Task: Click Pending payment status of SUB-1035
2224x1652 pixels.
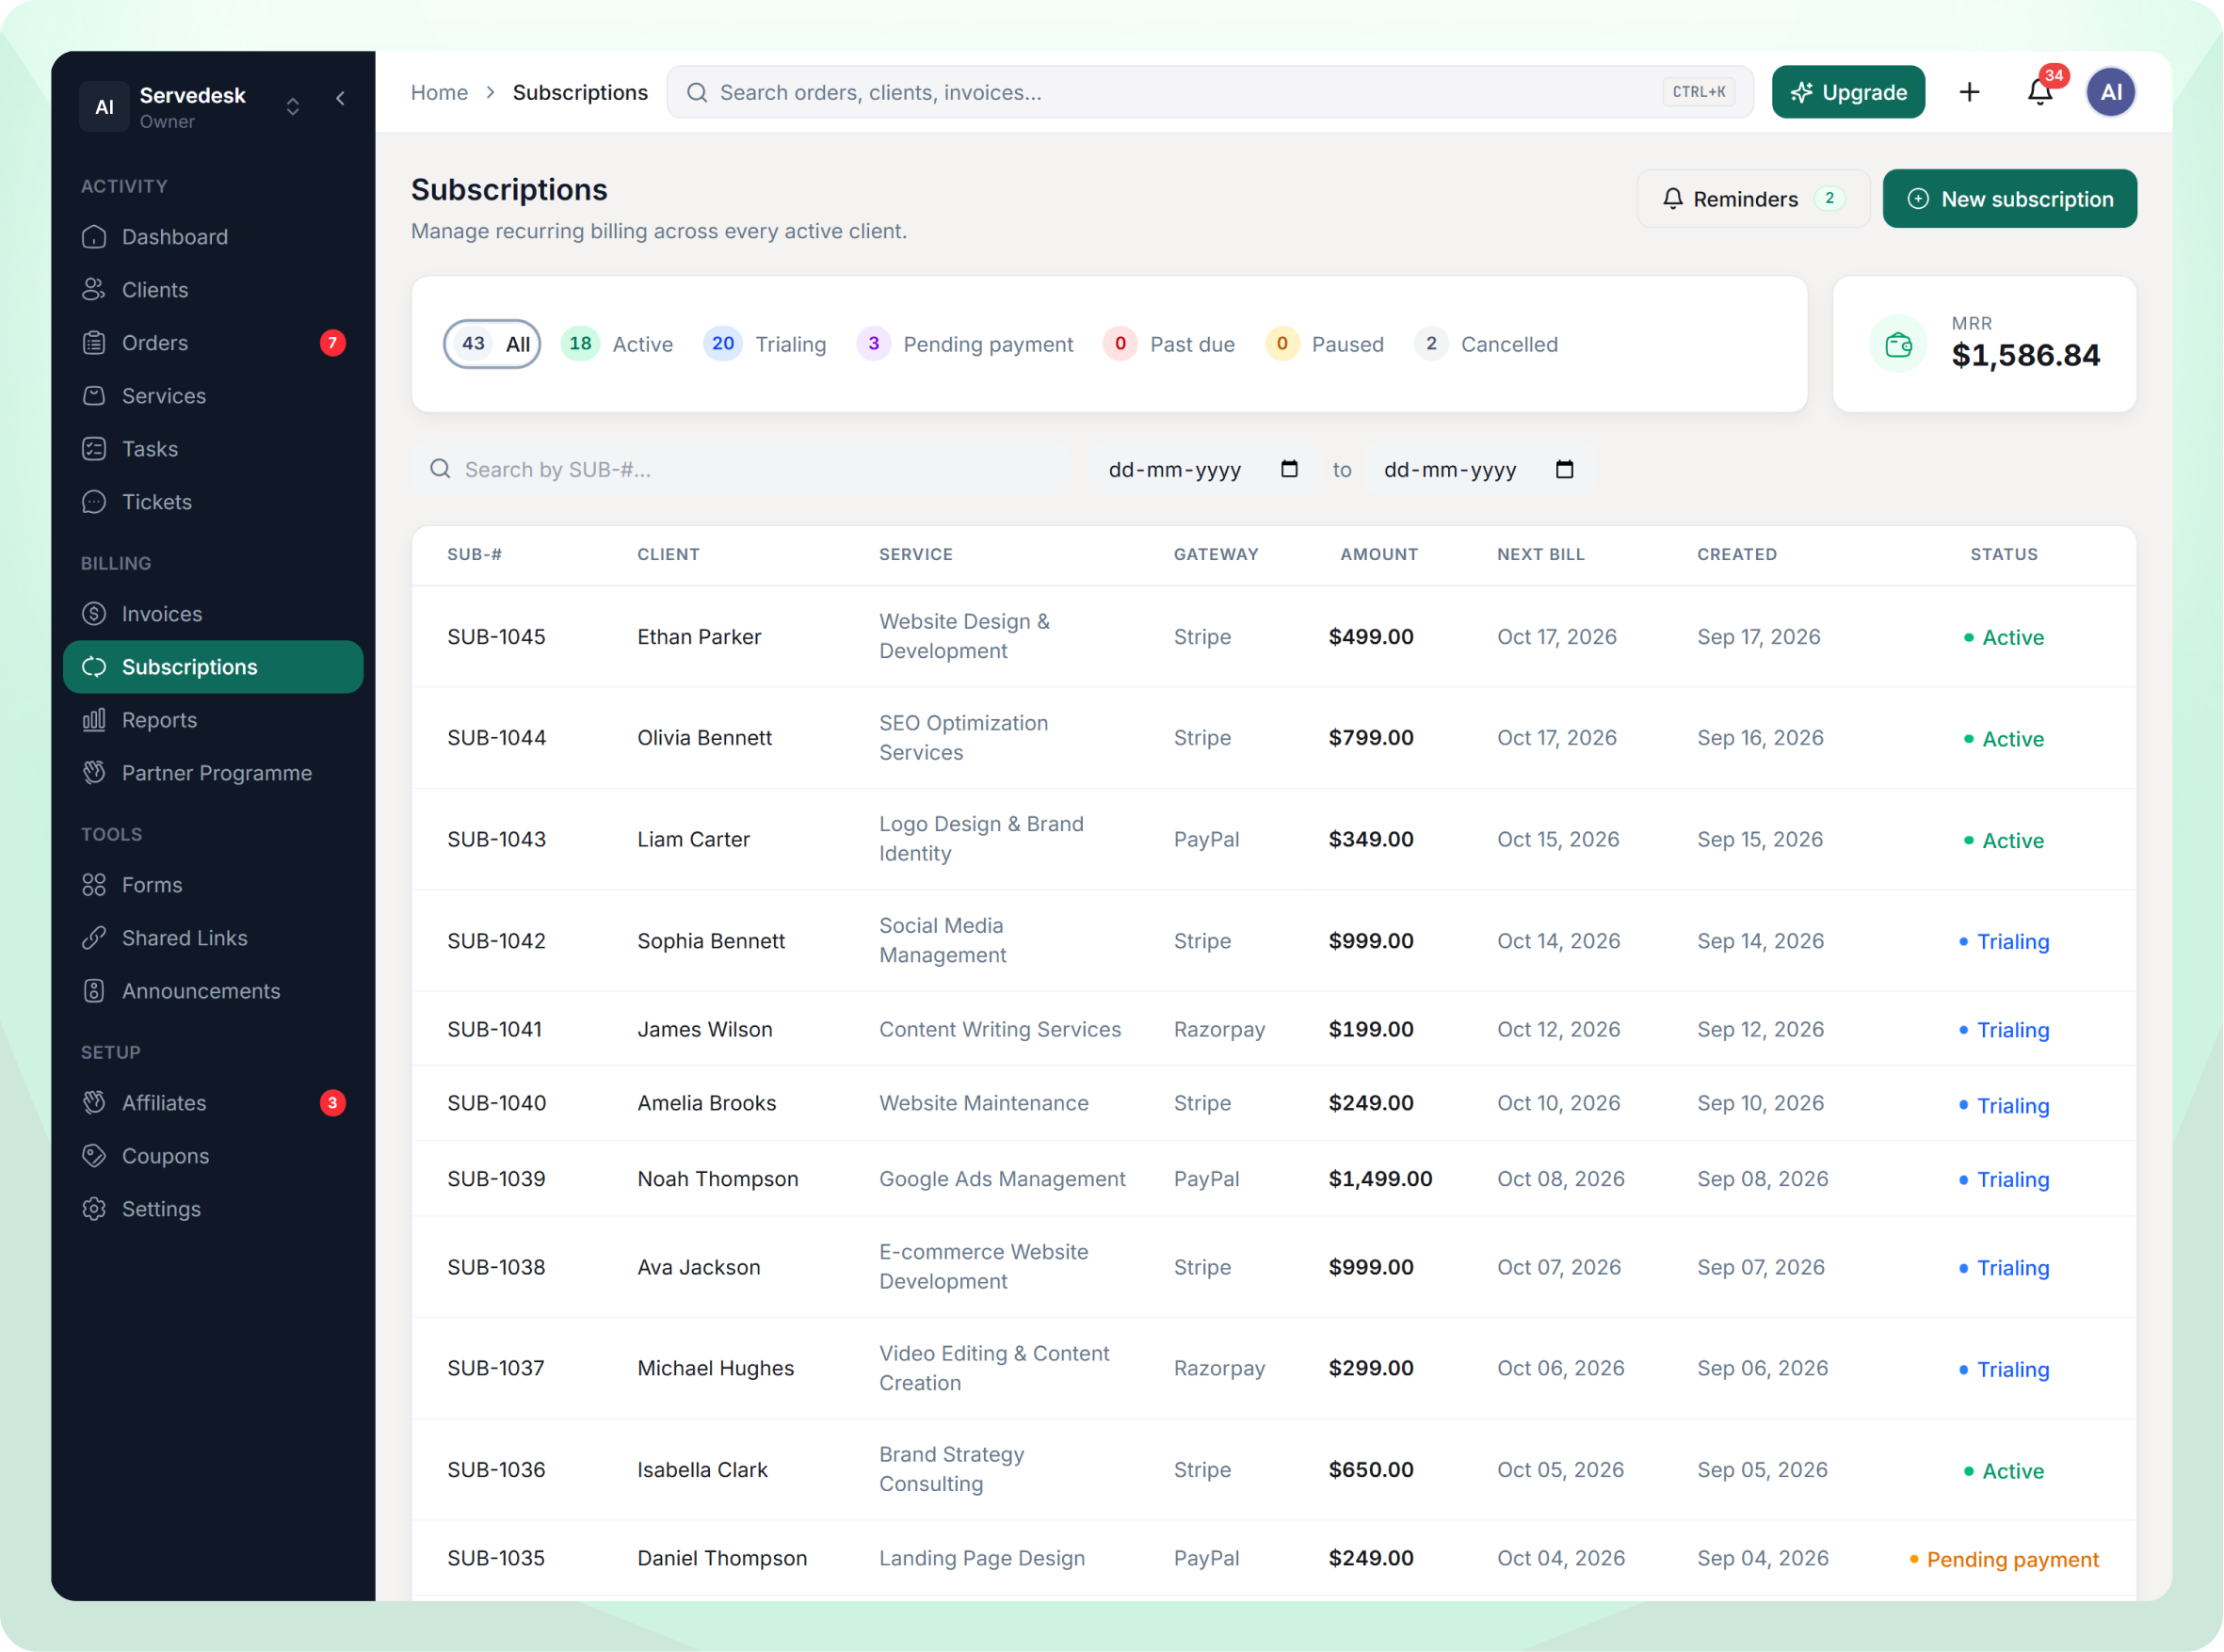Action: [x=2004, y=1559]
